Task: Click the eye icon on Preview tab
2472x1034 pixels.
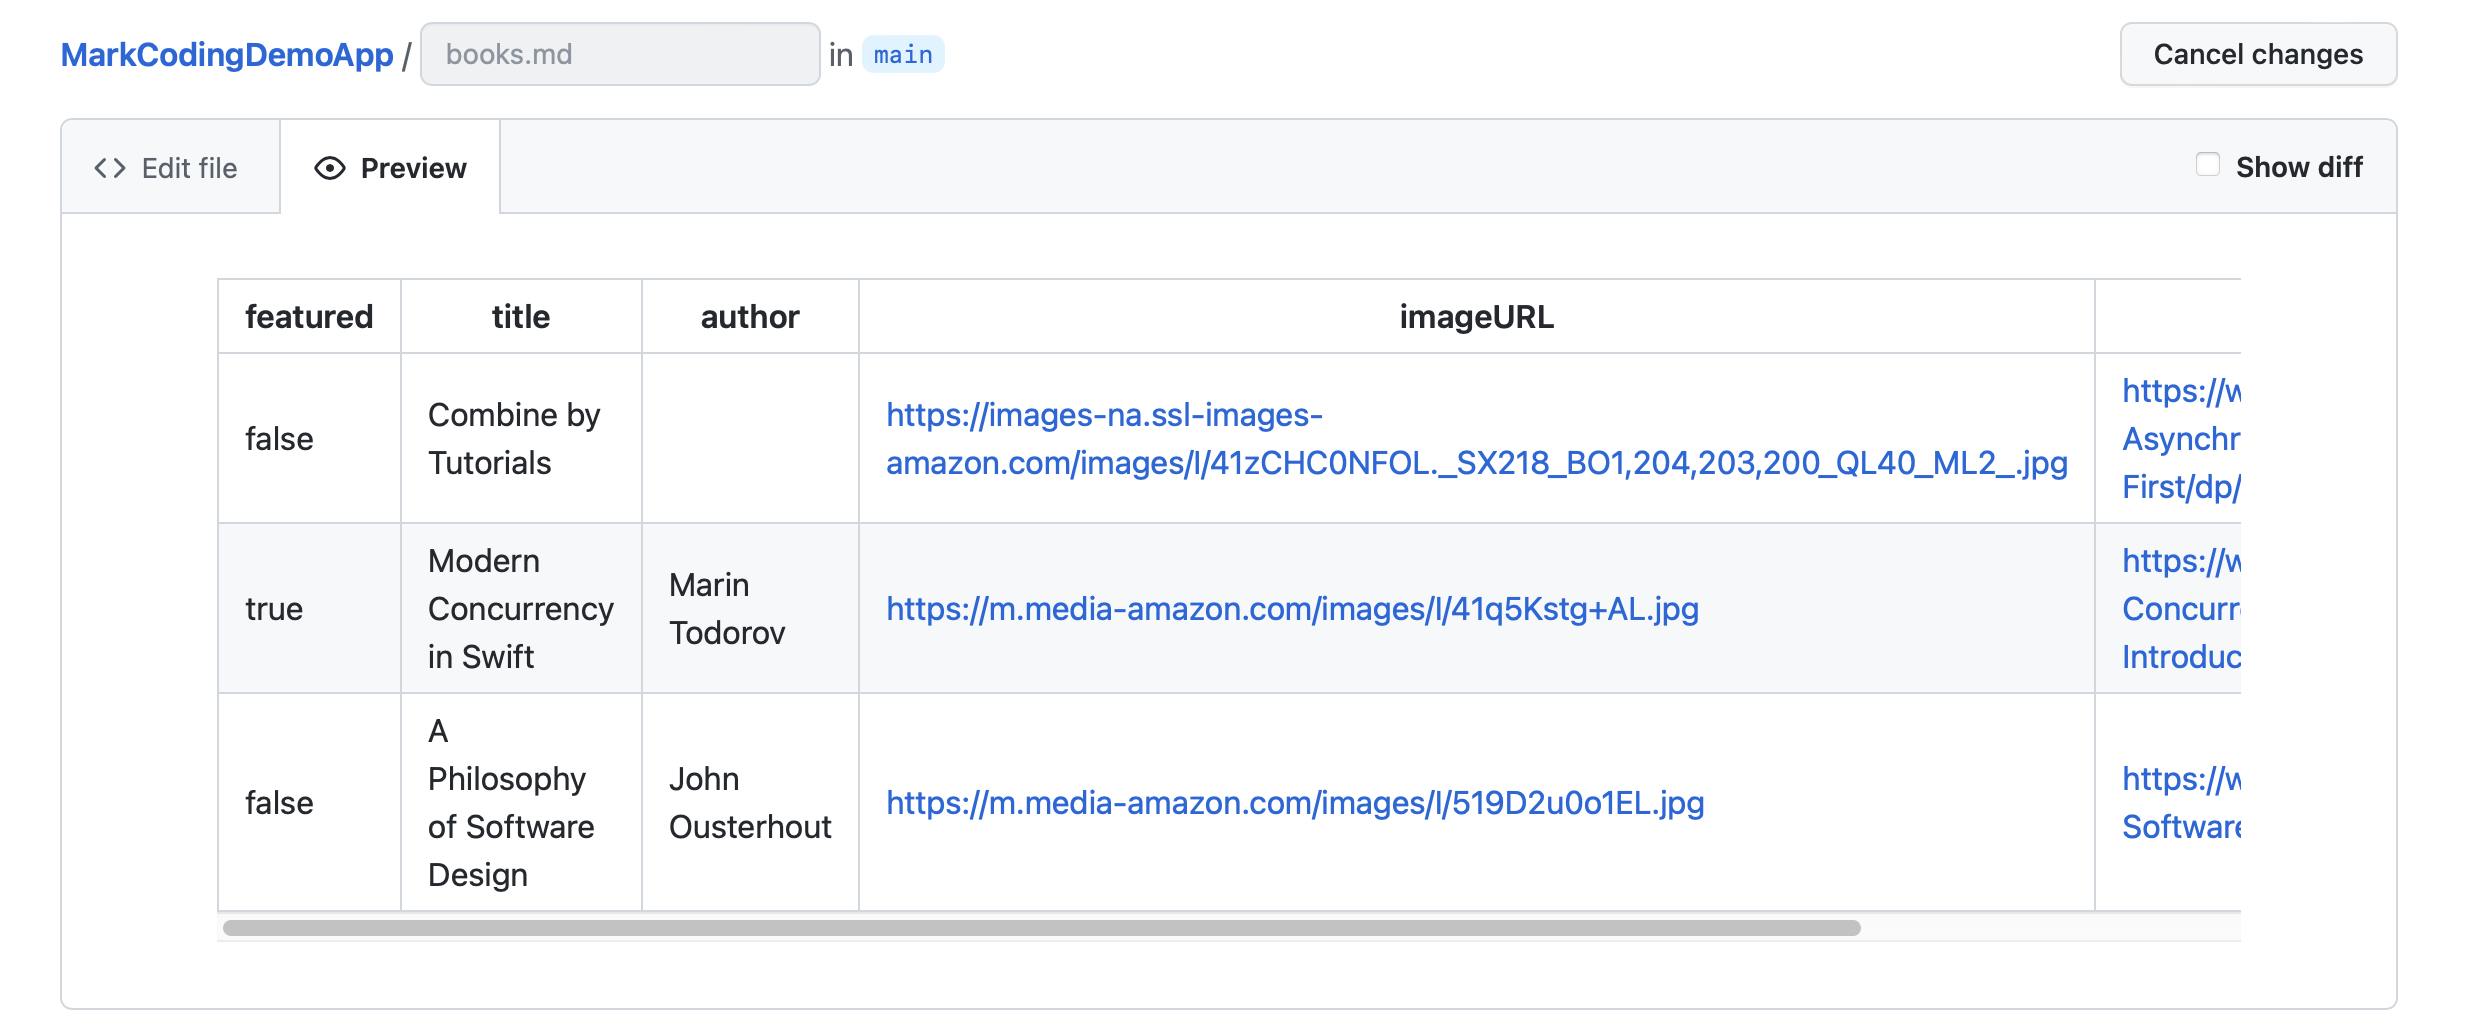Action: click(x=329, y=168)
